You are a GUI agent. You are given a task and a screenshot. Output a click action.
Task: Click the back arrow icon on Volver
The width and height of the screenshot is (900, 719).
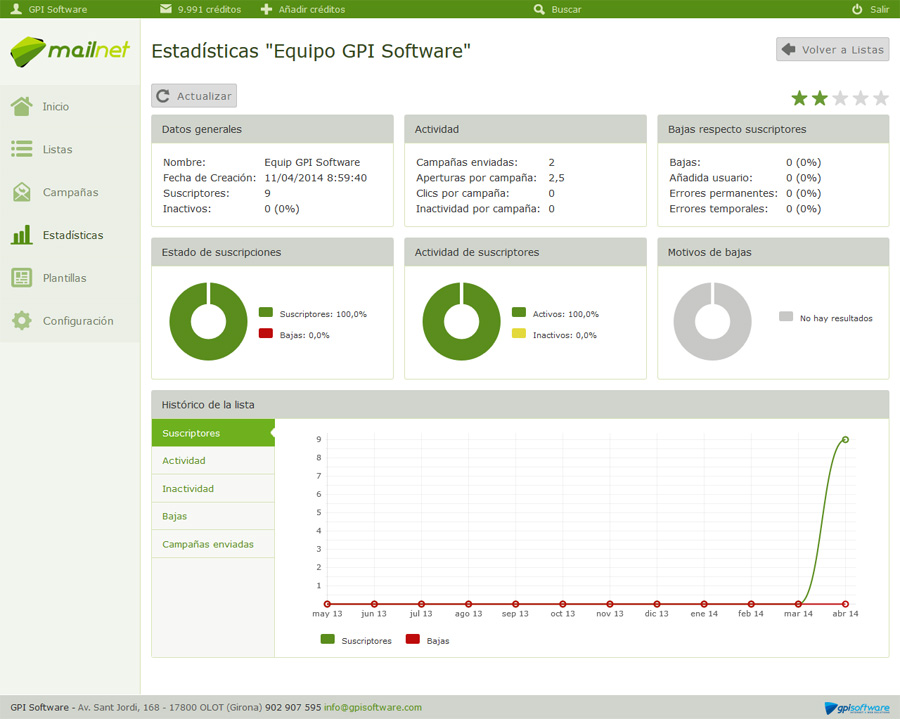(789, 49)
